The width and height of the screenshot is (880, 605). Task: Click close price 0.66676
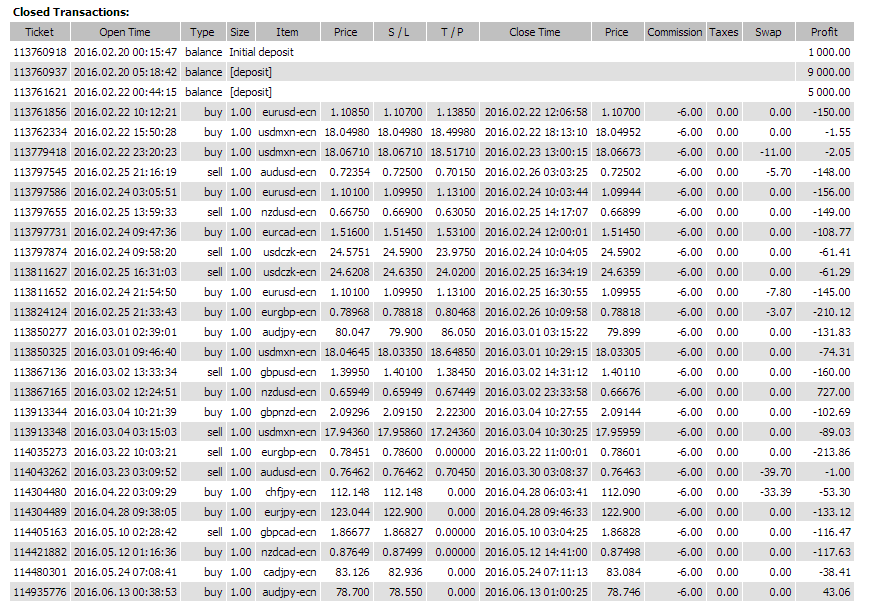point(620,392)
